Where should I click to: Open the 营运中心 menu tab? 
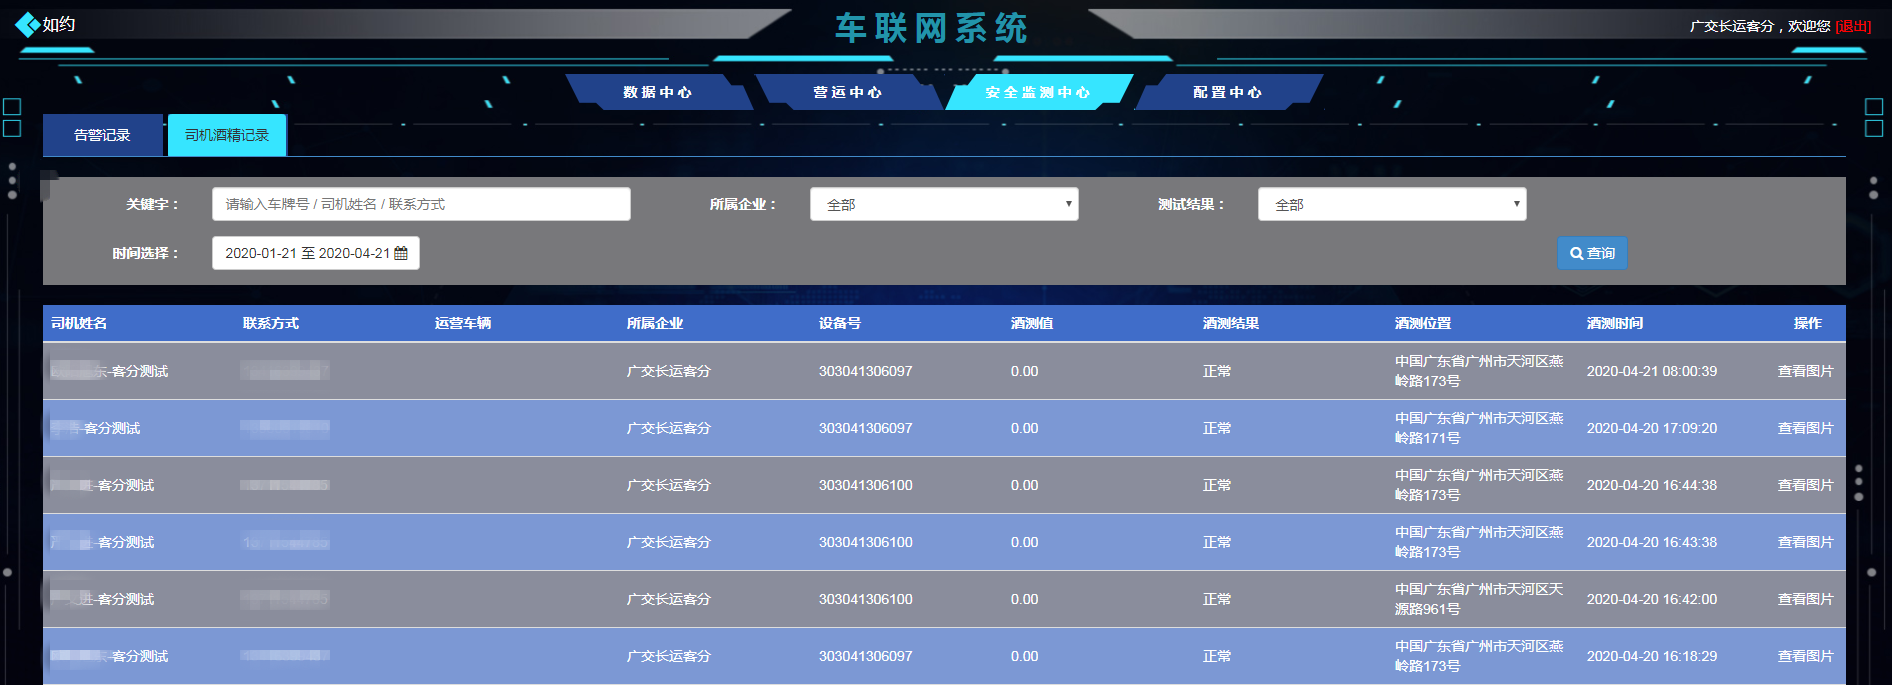[847, 92]
